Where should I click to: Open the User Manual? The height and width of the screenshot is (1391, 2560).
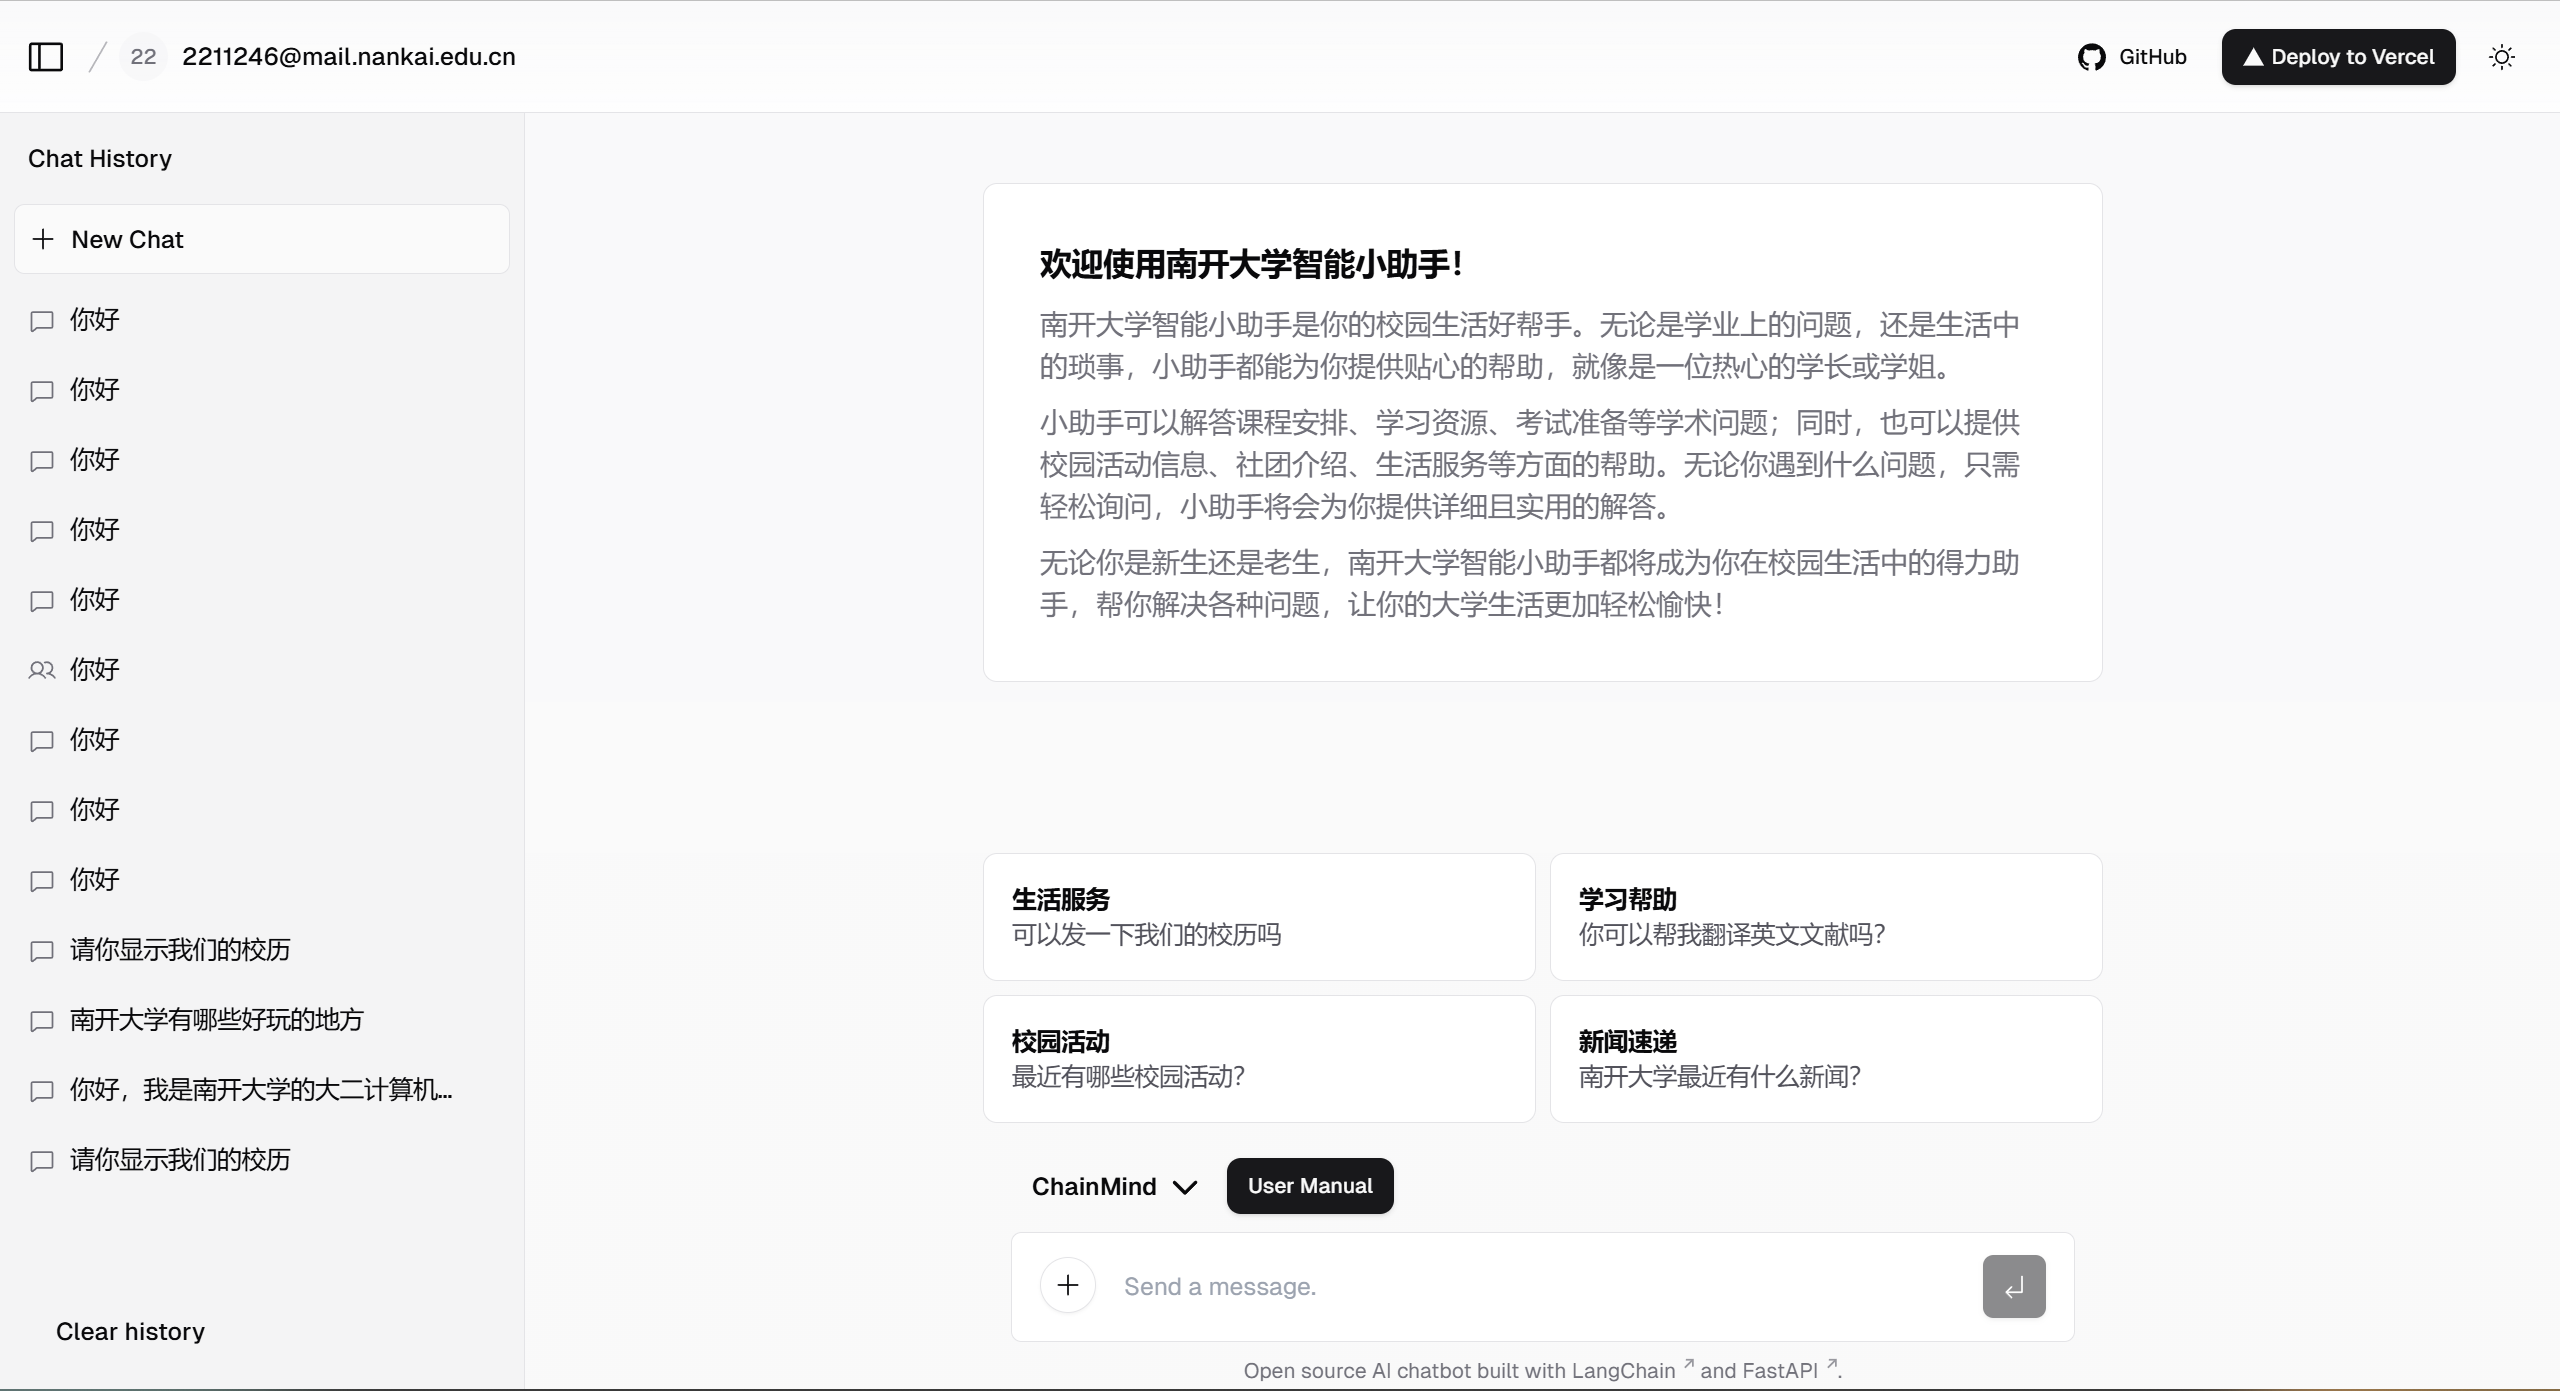[x=1310, y=1186]
